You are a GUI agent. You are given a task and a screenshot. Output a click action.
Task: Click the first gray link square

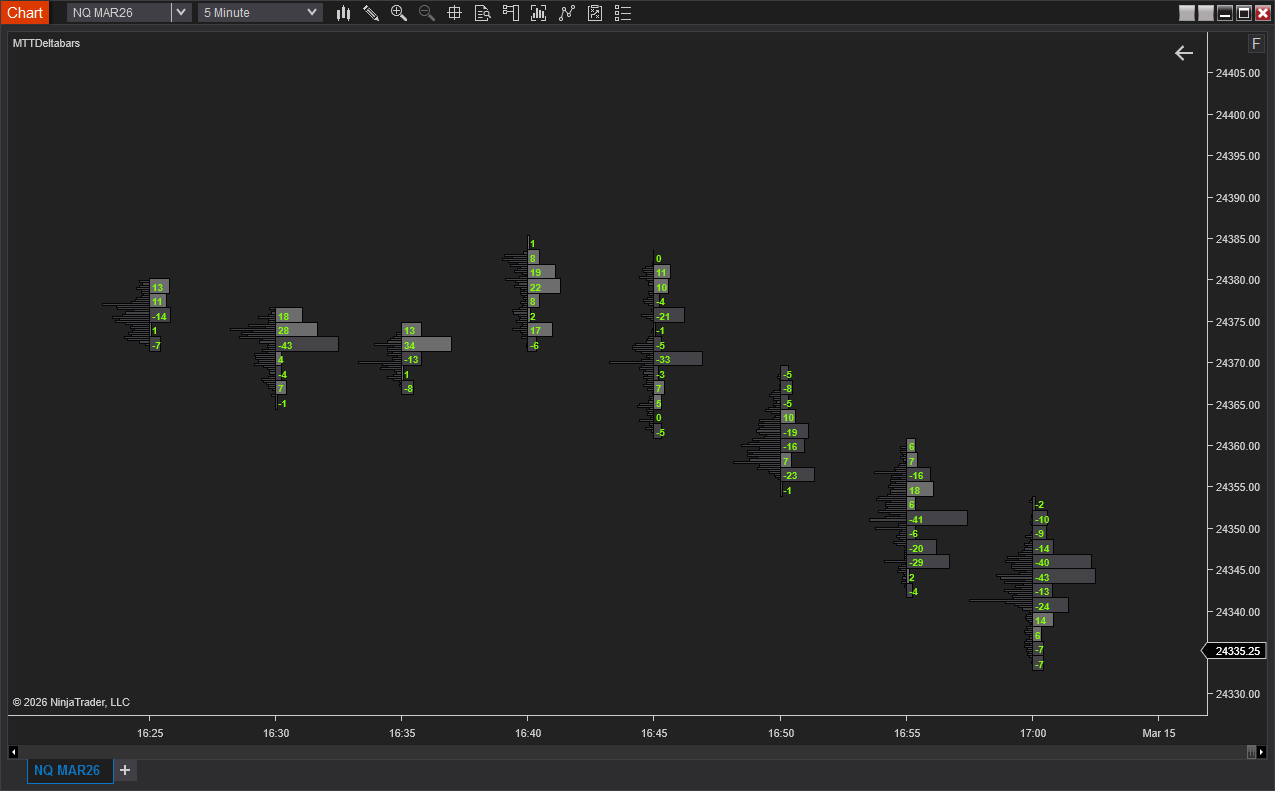1187,13
